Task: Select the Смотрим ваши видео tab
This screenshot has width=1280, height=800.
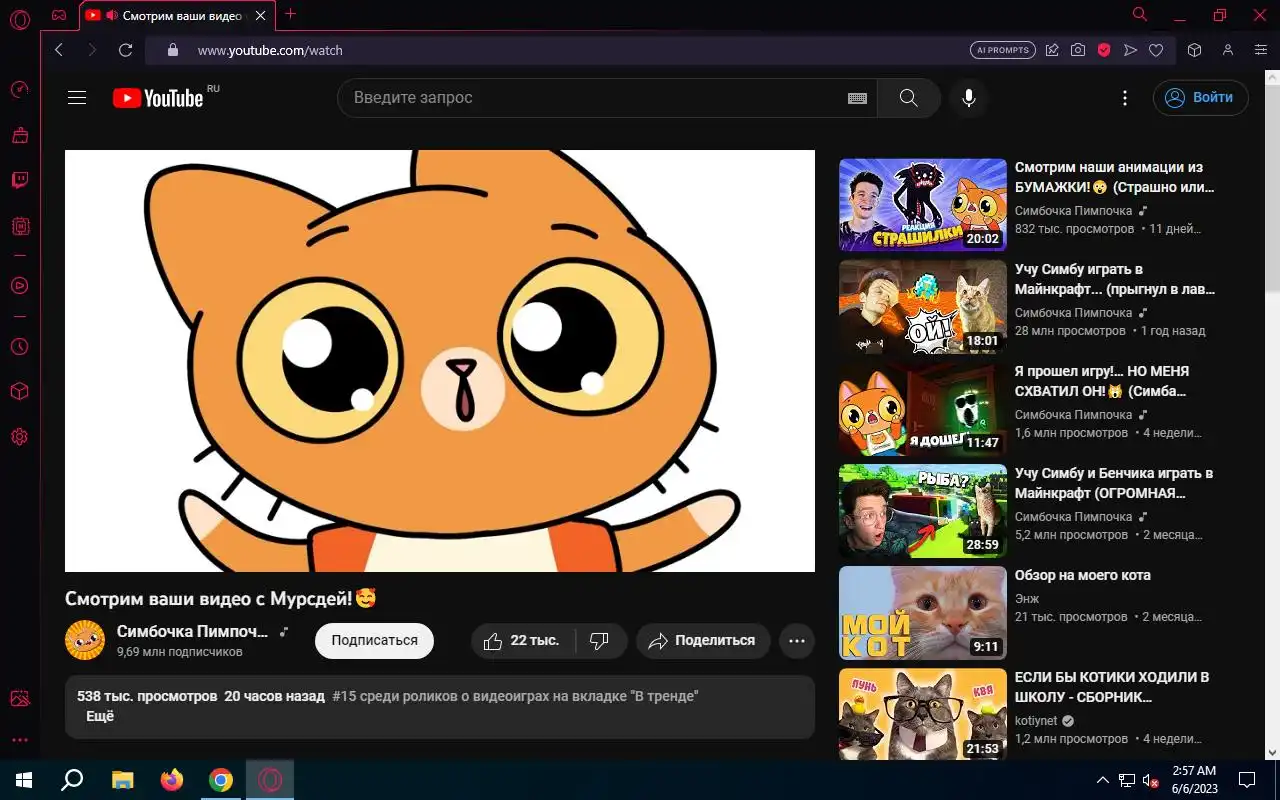Action: pyautogui.click(x=176, y=15)
